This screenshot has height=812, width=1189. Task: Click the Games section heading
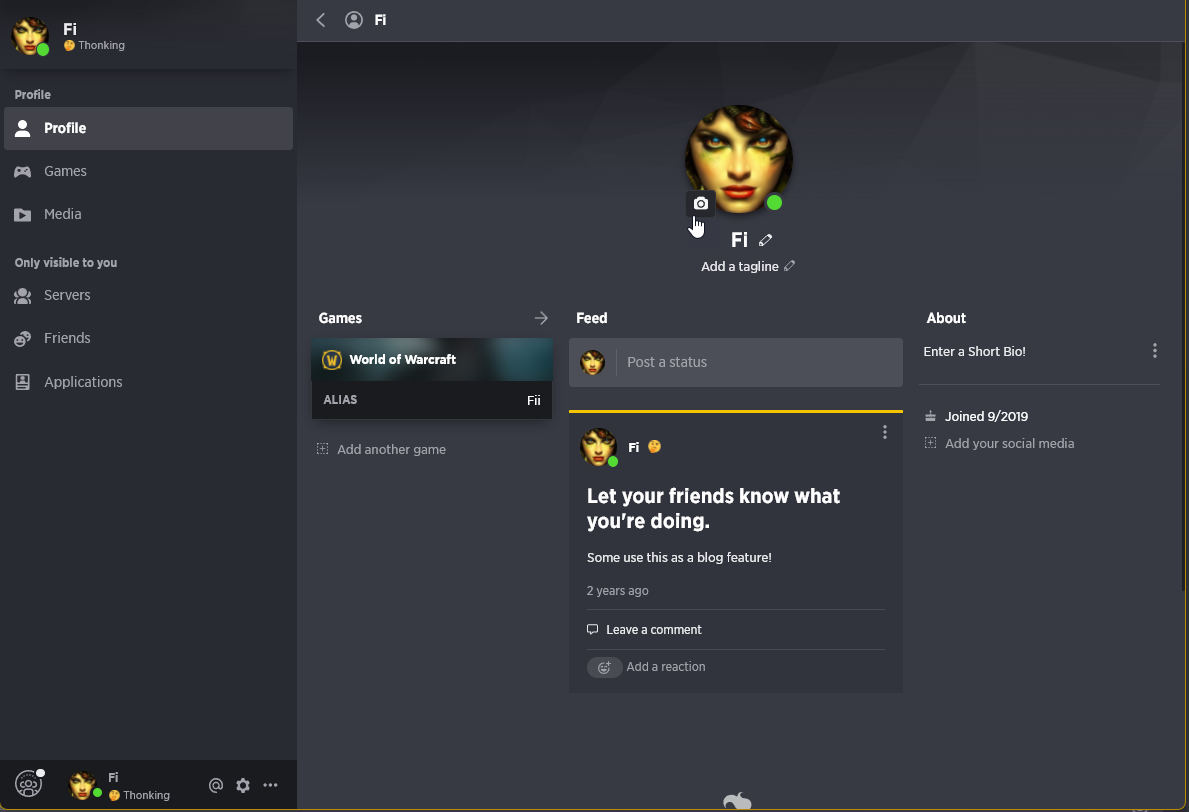340,318
